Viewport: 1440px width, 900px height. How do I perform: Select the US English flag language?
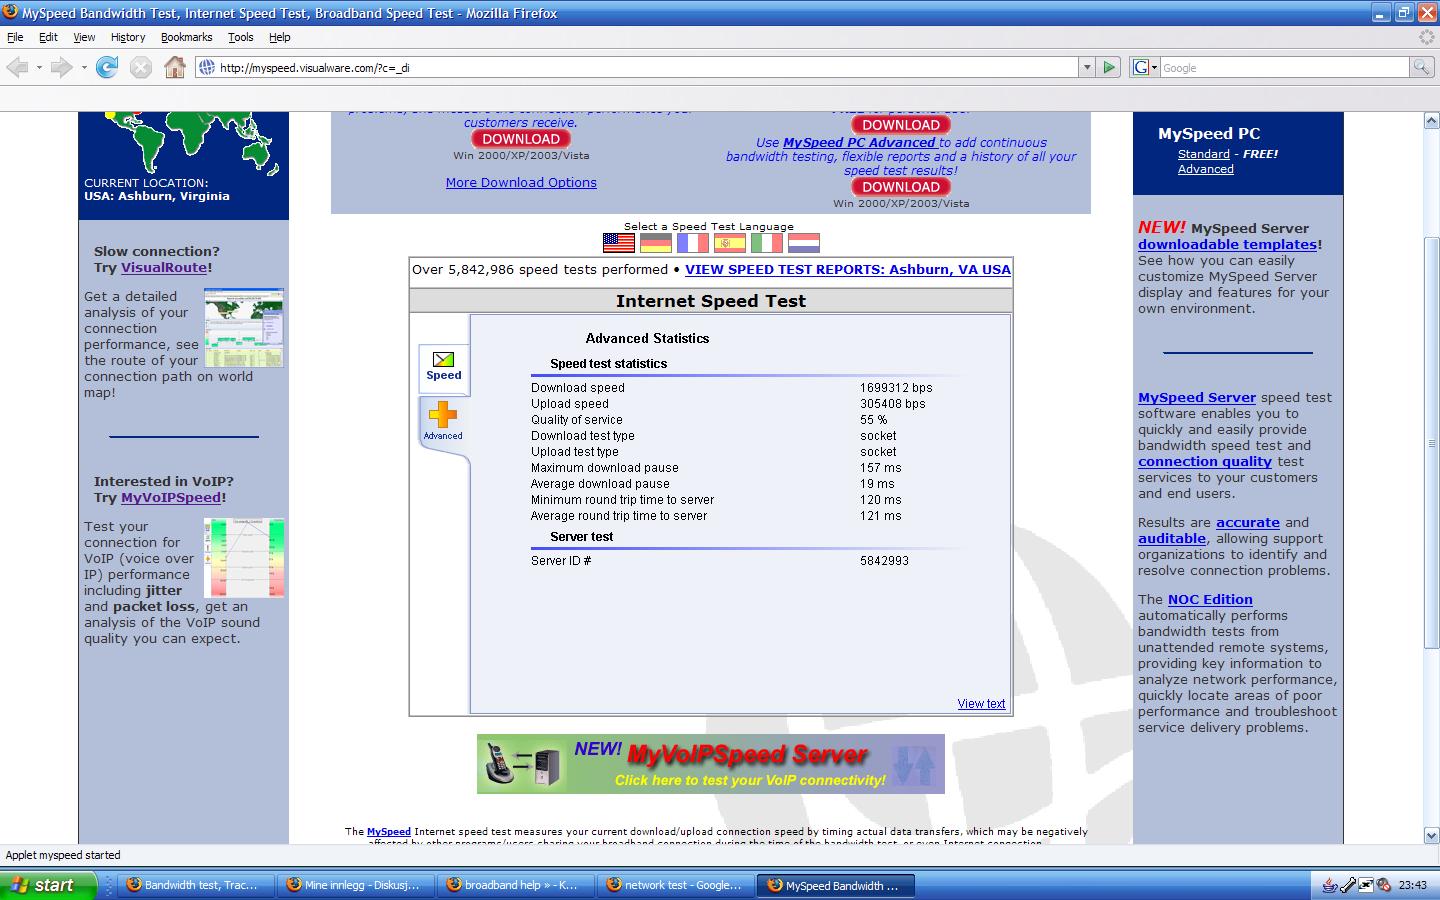click(x=619, y=243)
